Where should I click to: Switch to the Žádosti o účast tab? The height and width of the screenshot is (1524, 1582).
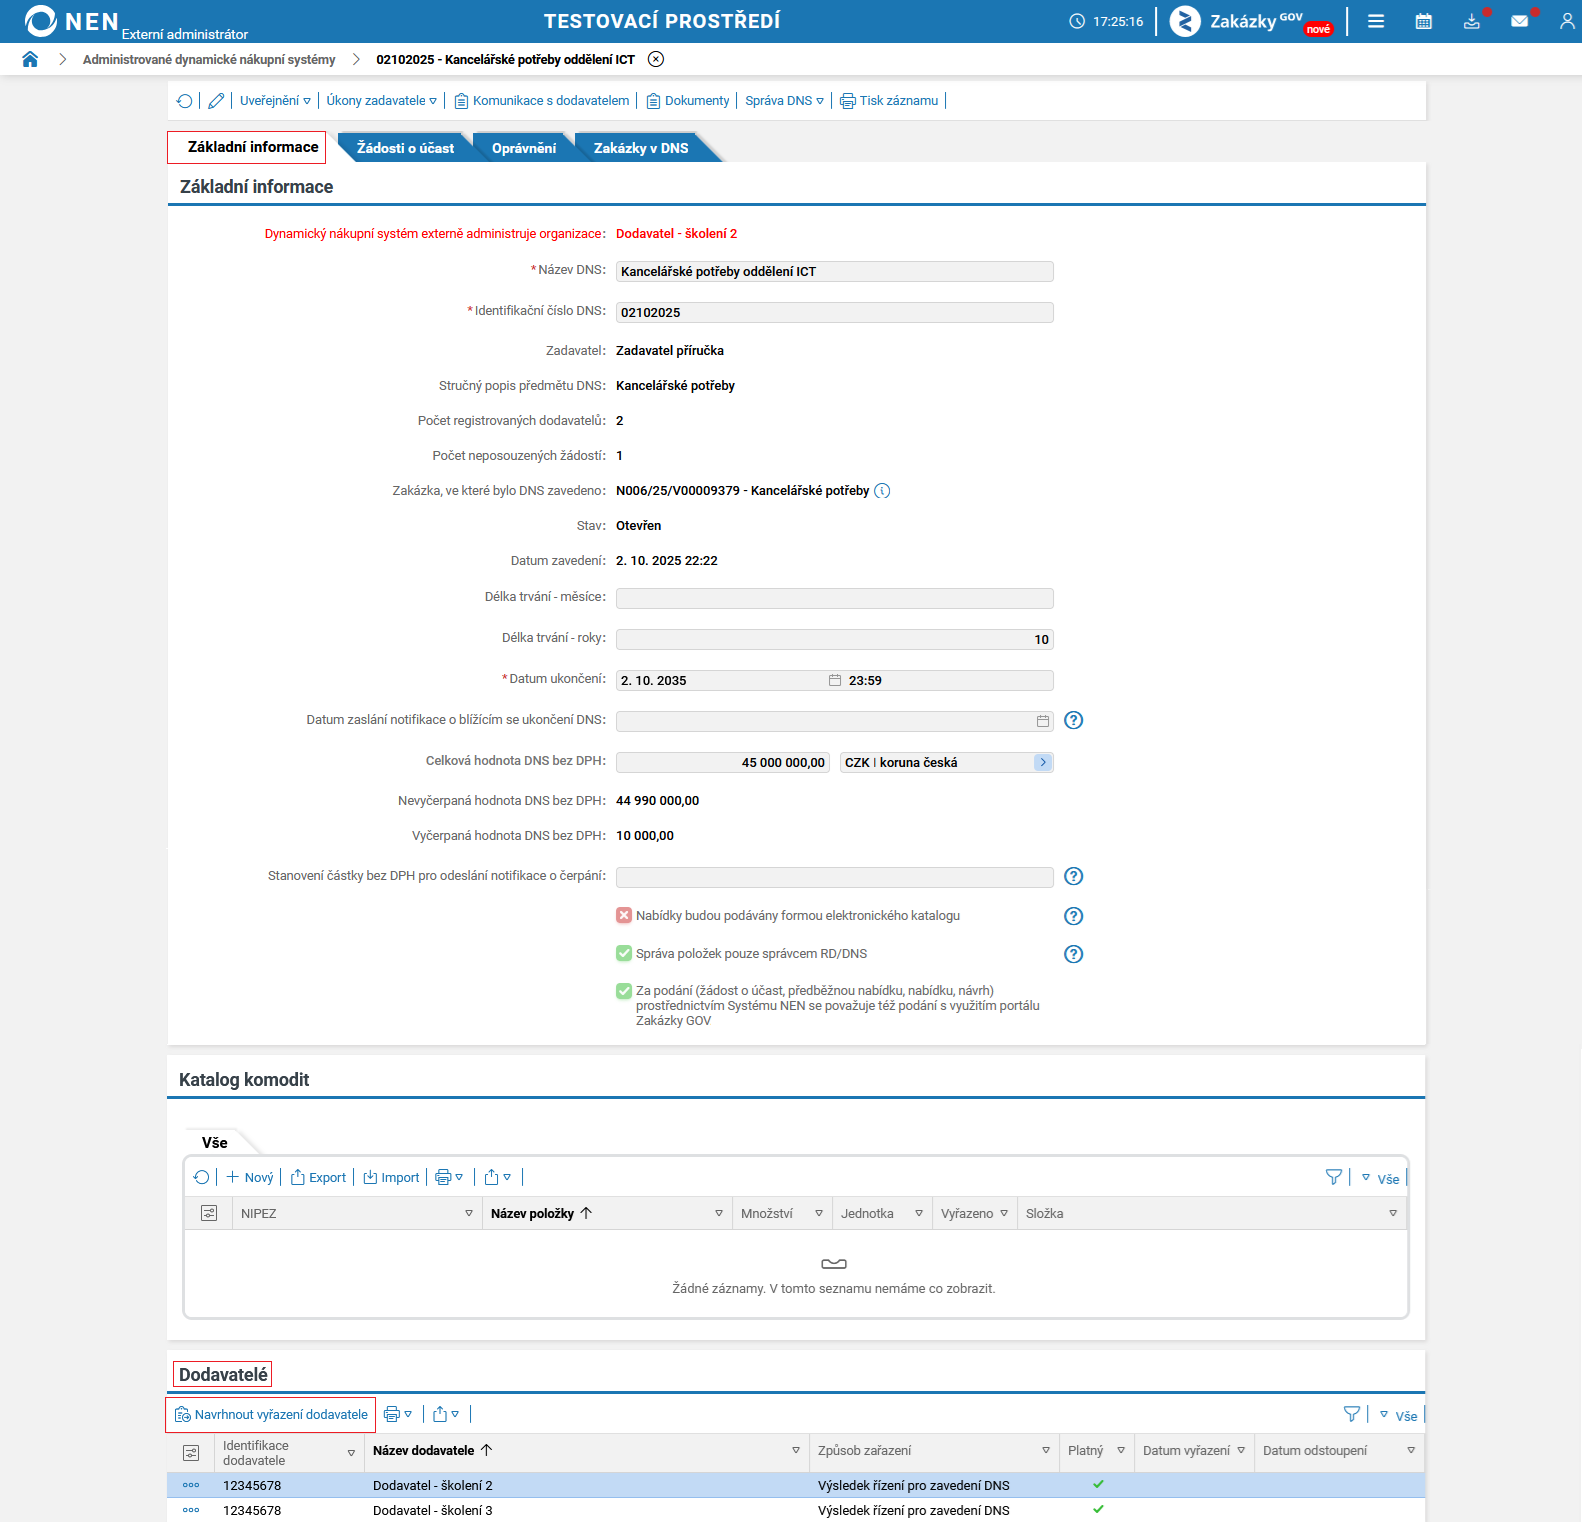(405, 148)
